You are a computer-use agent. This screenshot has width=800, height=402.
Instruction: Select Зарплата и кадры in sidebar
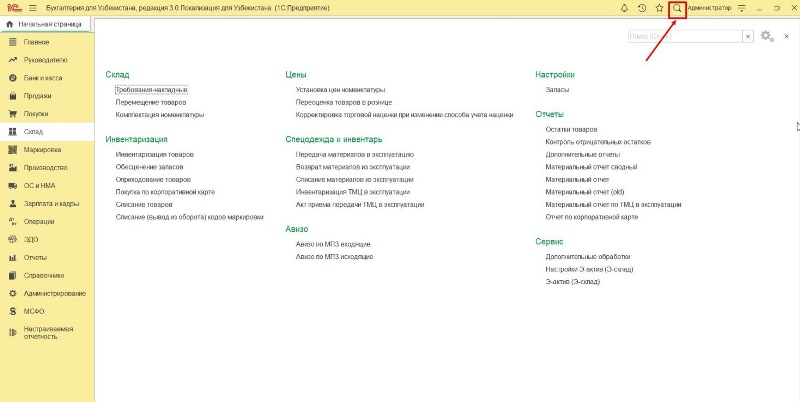52,203
